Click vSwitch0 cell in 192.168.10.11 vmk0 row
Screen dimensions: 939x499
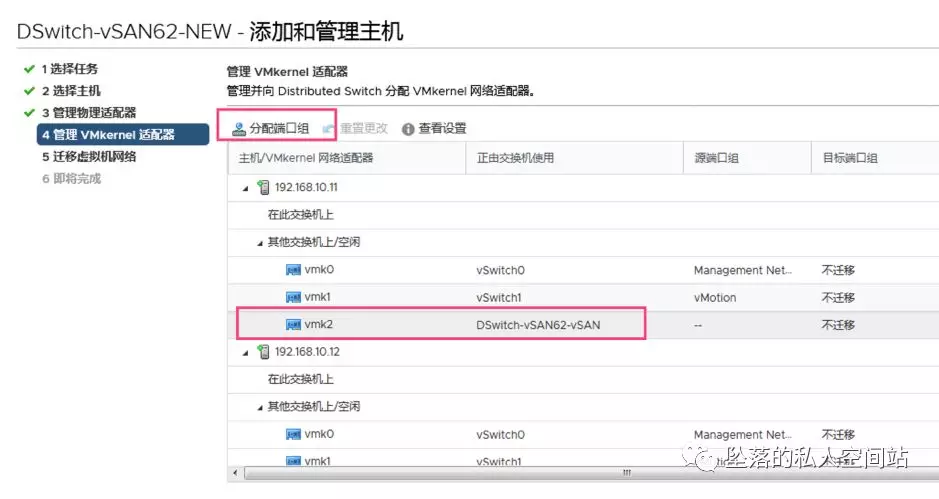(500, 270)
